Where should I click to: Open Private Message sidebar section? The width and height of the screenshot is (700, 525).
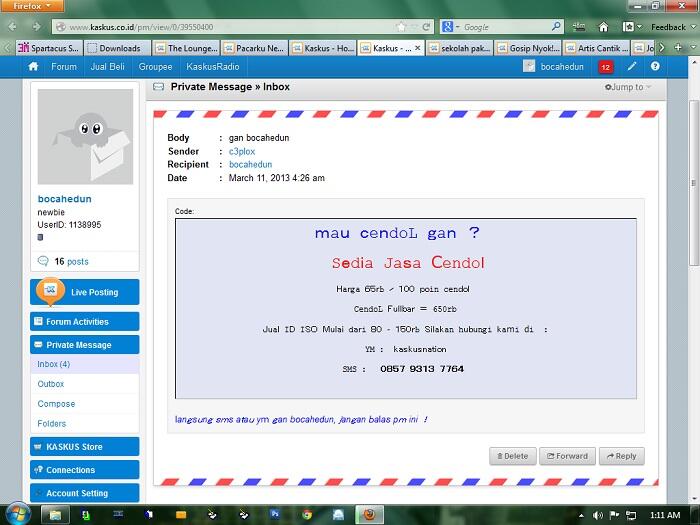[84, 345]
